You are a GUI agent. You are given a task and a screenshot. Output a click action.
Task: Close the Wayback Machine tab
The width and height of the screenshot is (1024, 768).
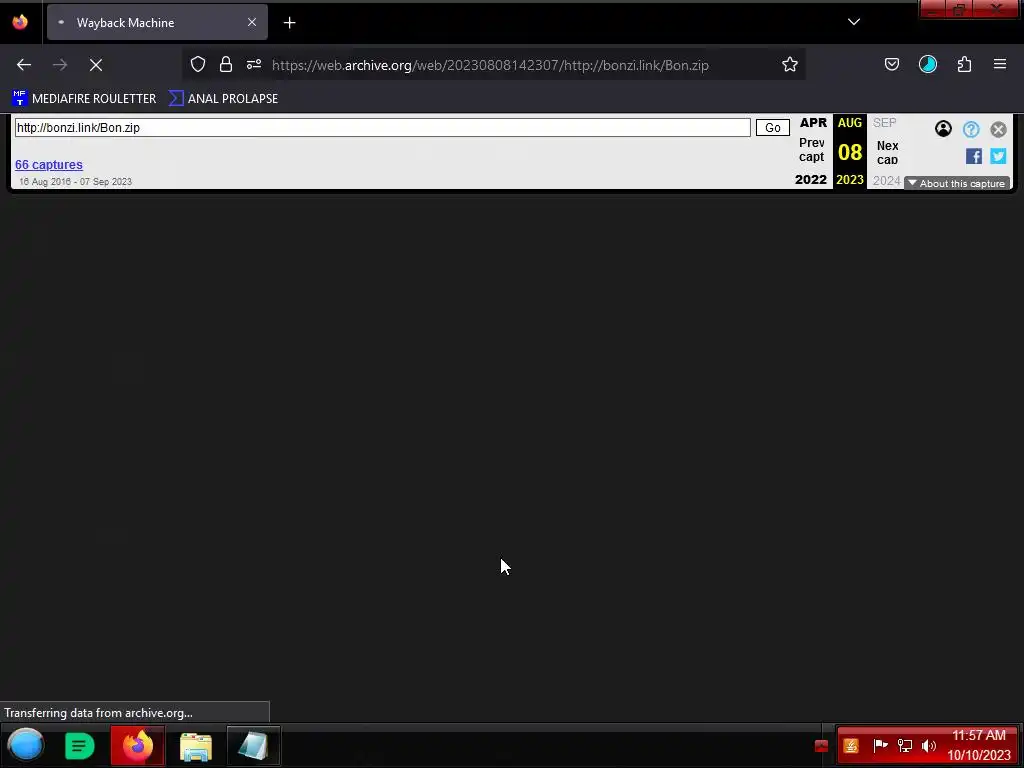pyautogui.click(x=251, y=22)
